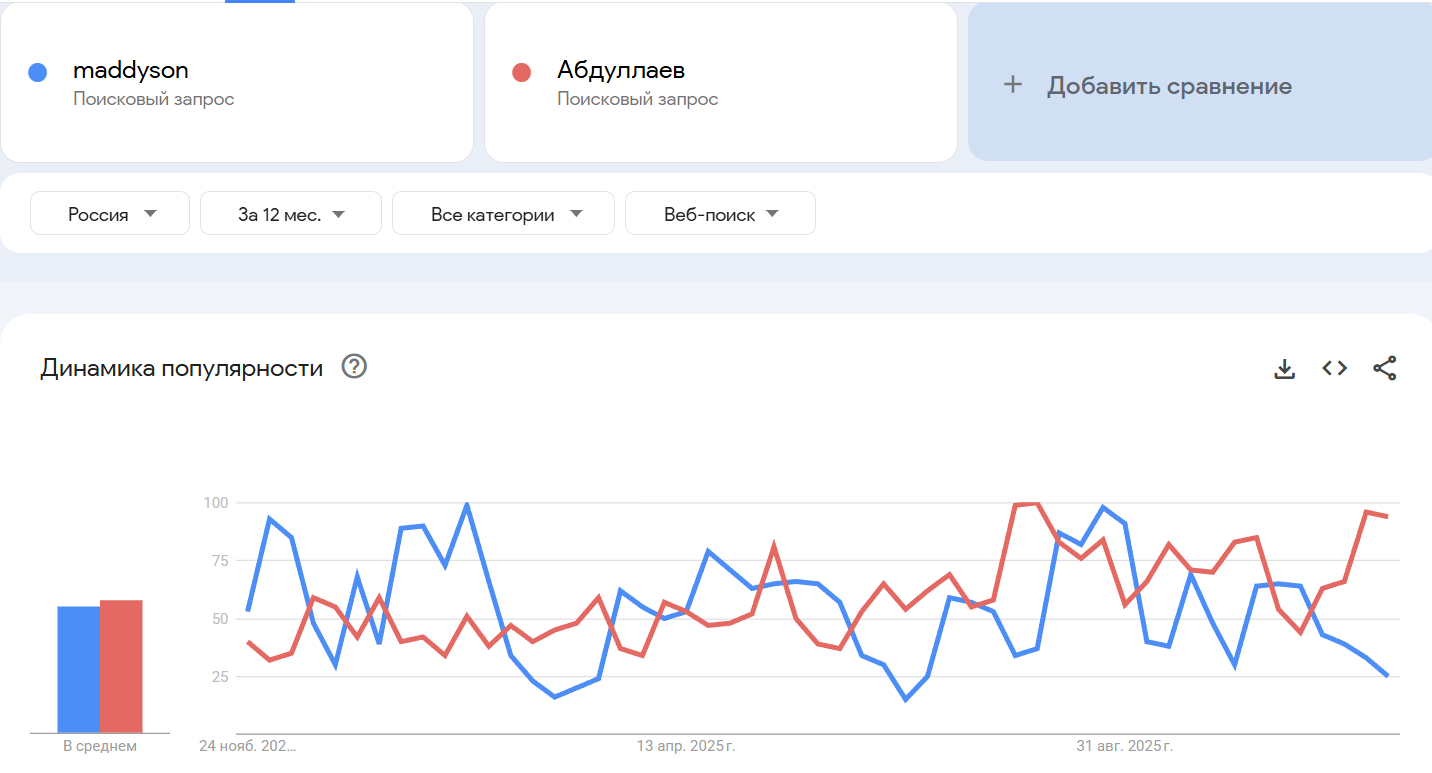Click the red dot next to Абдуллаев
This screenshot has height=773, width=1432.
pos(521,72)
